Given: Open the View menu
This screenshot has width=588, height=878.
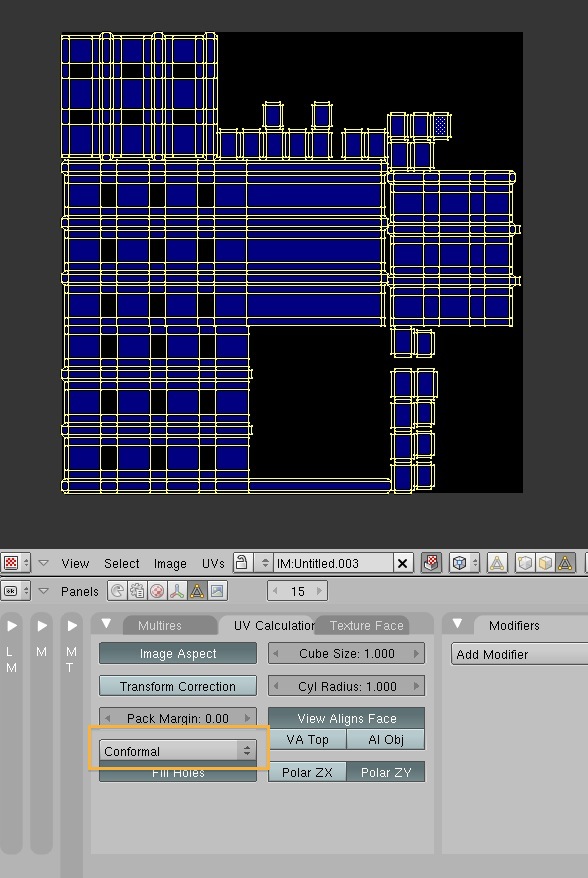Looking at the screenshot, I should tap(75, 563).
